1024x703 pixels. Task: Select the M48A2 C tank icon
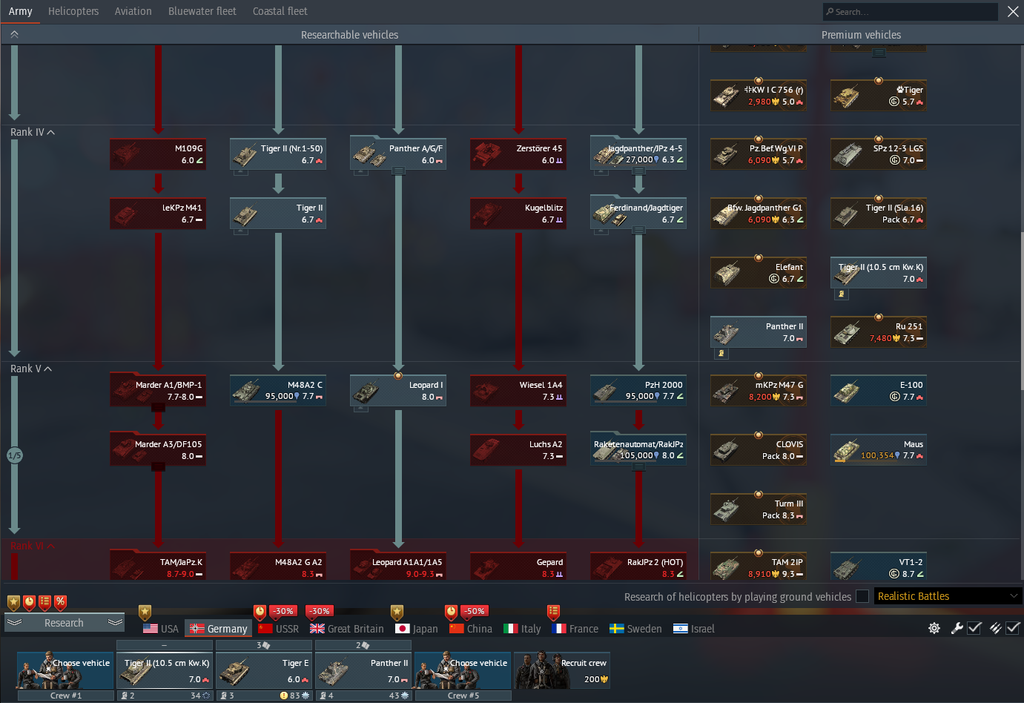tap(278, 391)
